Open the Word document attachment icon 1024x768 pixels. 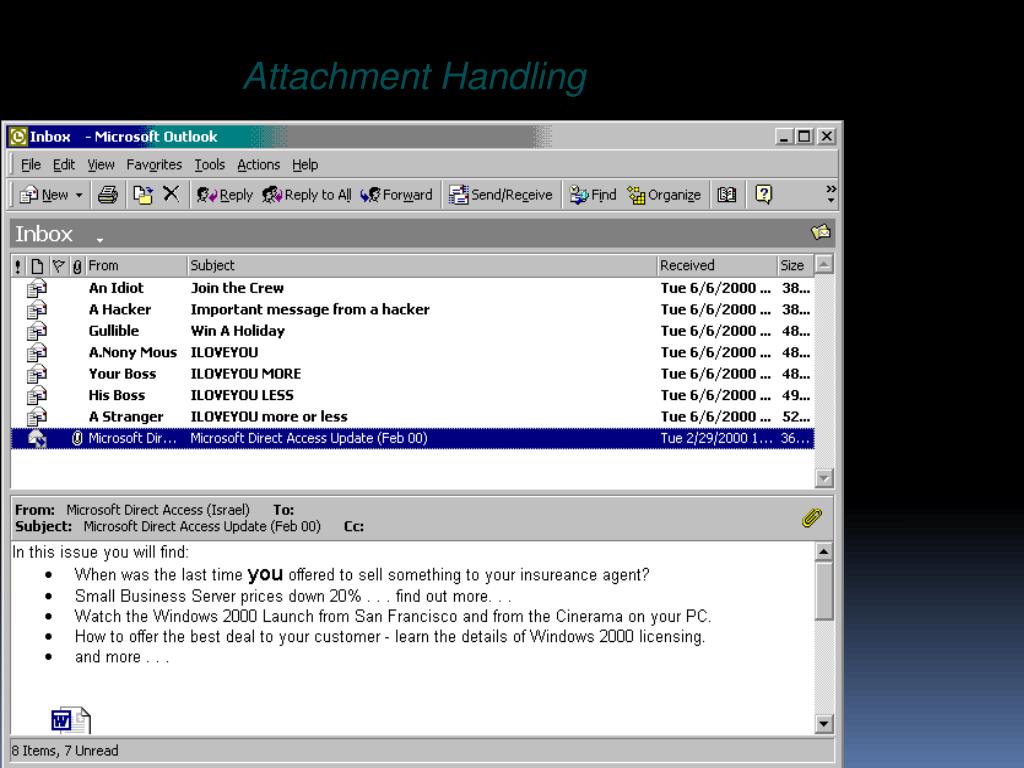(x=71, y=720)
